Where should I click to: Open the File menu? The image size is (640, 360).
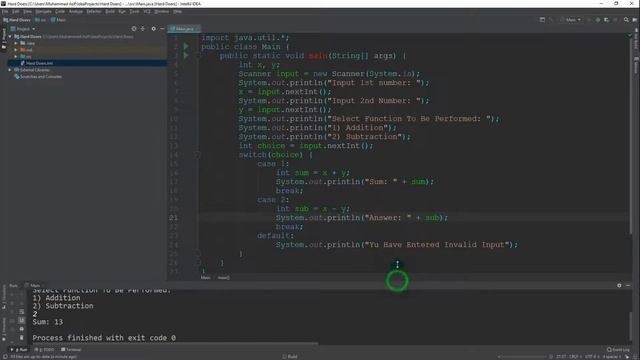click(5, 11)
